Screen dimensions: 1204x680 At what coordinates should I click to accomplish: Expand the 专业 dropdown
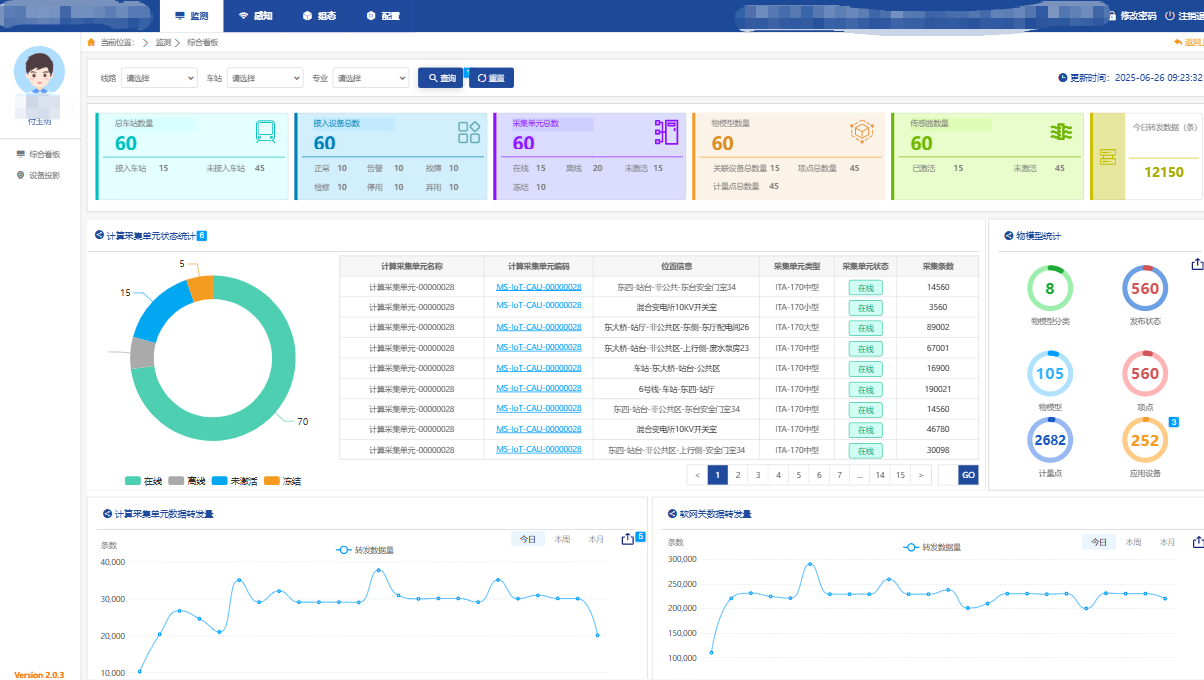point(371,78)
